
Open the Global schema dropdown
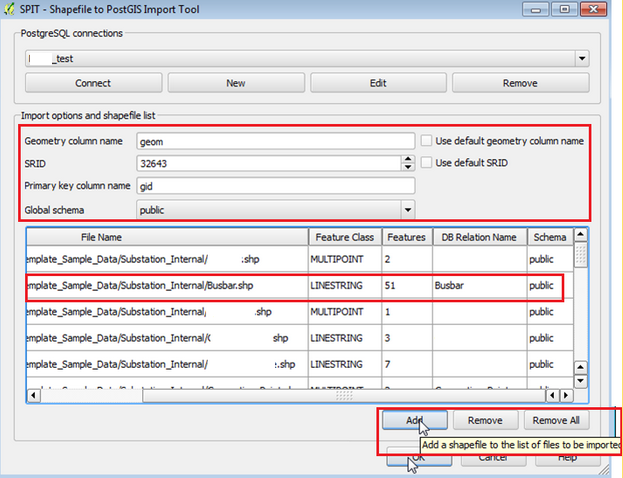(x=408, y=210)
